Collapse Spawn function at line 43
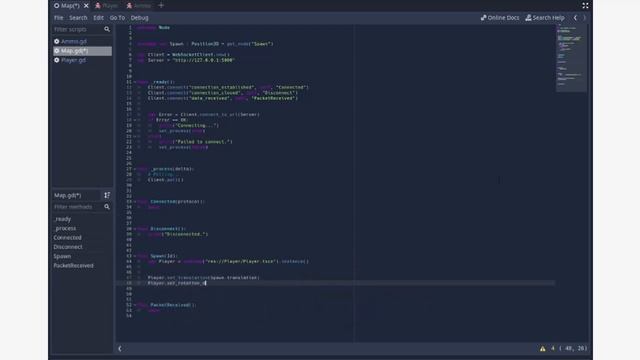 click(x=135, y=256)
